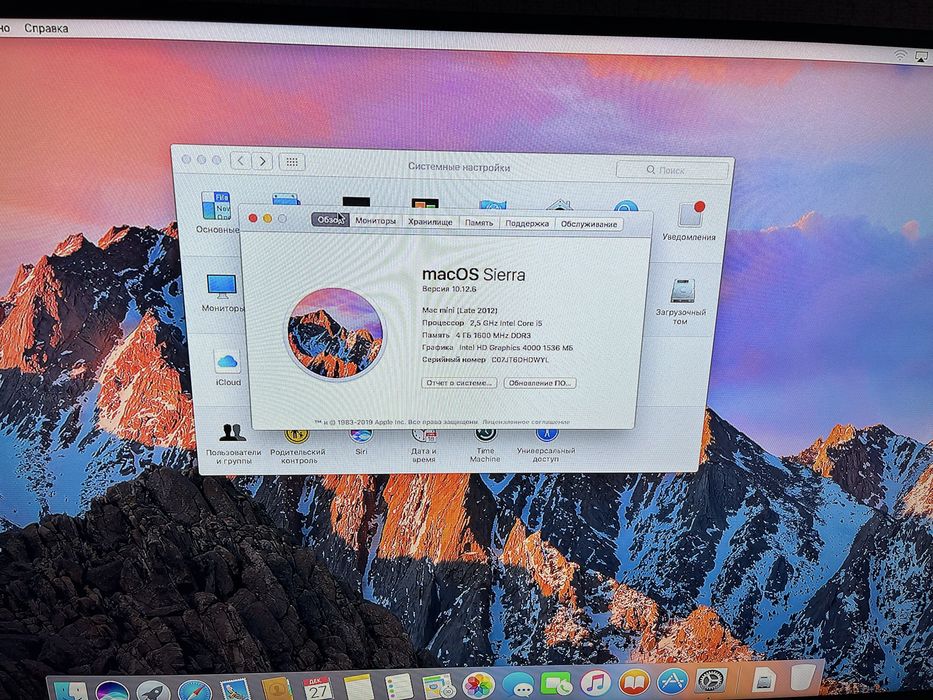Viewport: 933px width, 700px height.
Task: Click the 4 ГБ 1600 MHz DDR3 text
Action: 493,335
